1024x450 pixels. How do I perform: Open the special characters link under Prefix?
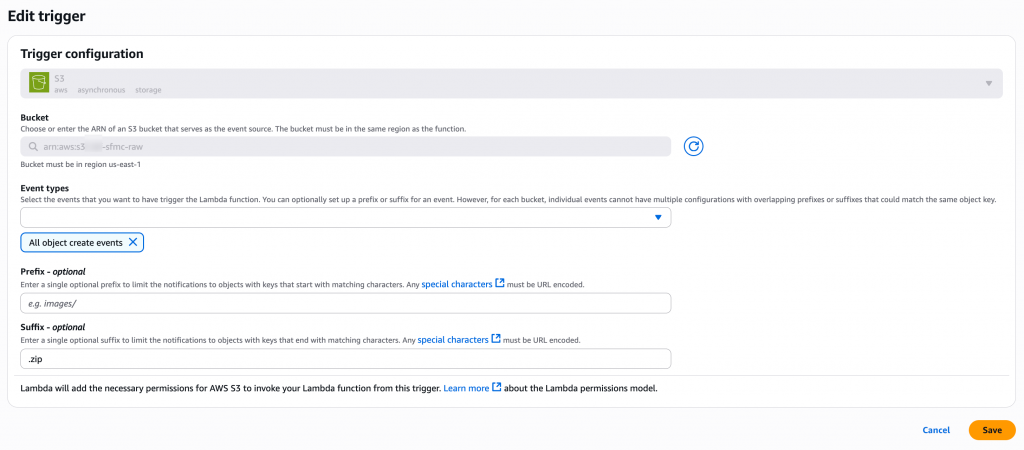tap(457, 285)
